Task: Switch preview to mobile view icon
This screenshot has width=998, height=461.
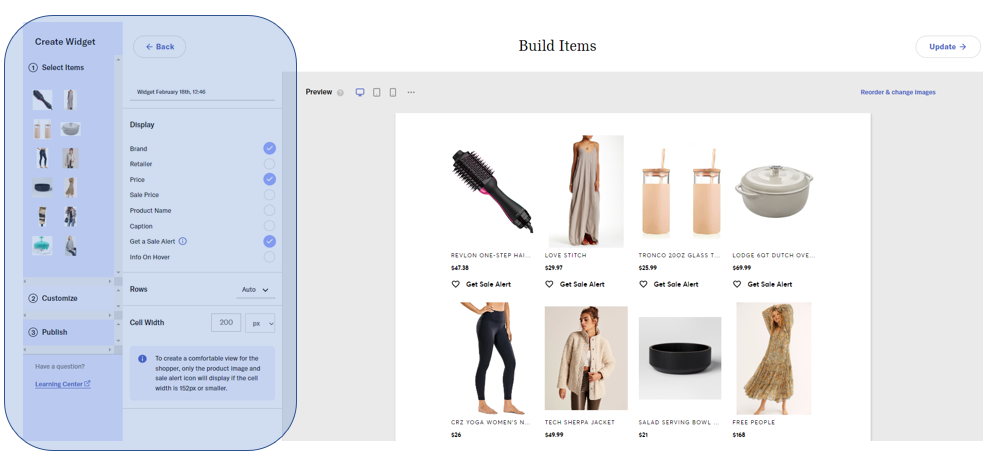Action: click(393, 92)
